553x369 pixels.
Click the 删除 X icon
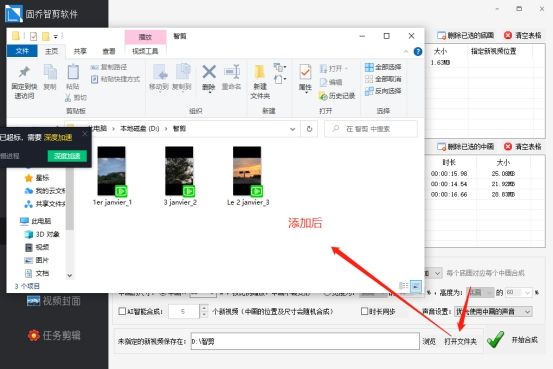pos(209,72)
